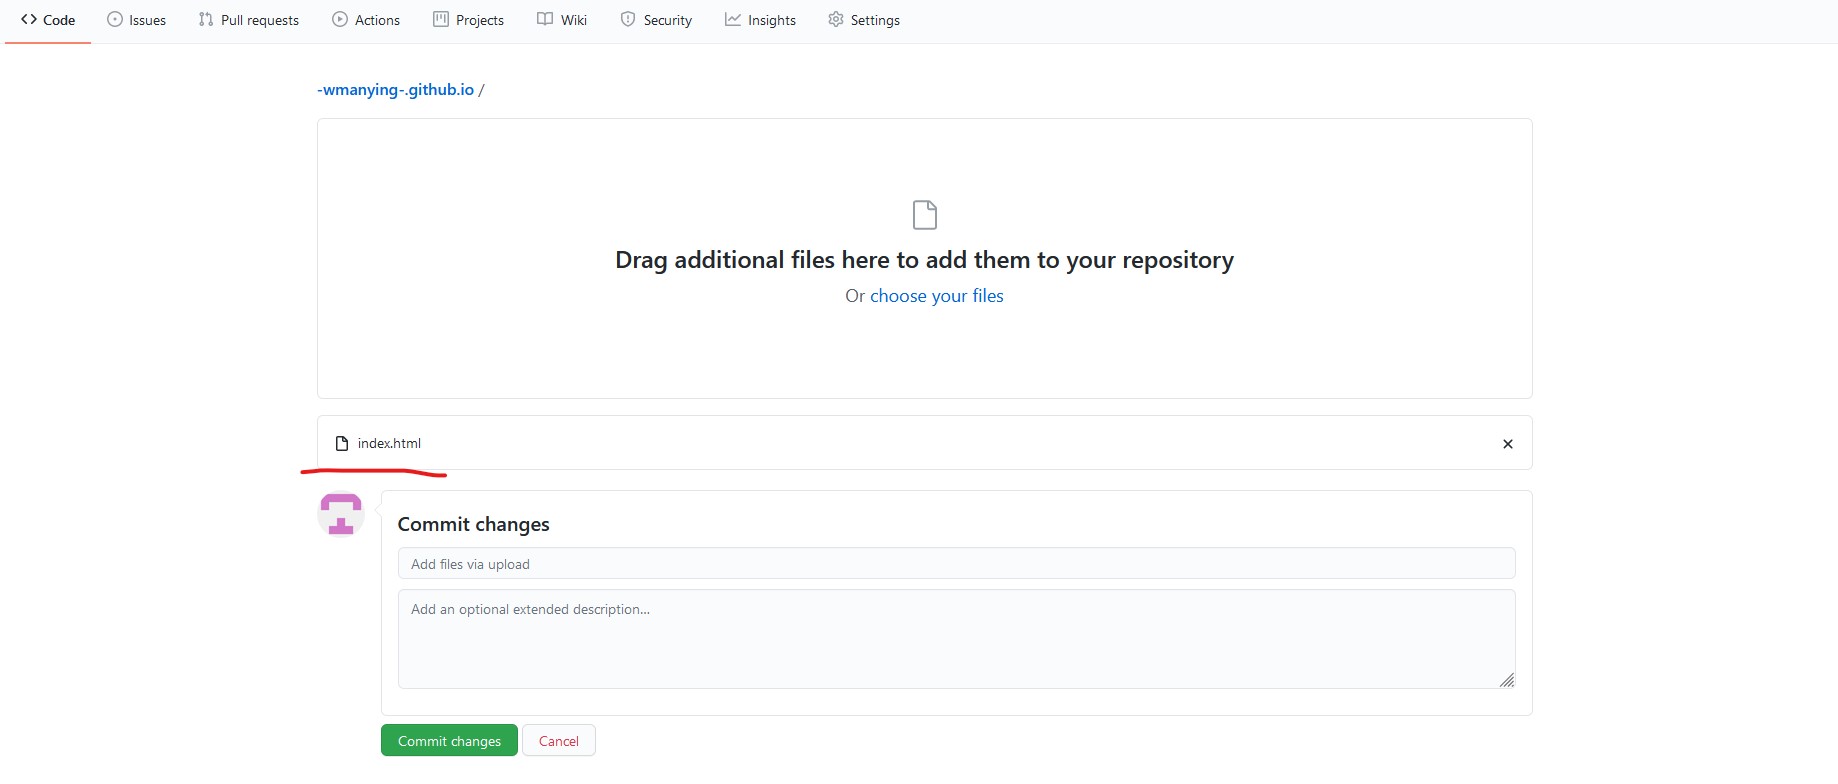Focus the optional extended description box

[x=956, y=639]
